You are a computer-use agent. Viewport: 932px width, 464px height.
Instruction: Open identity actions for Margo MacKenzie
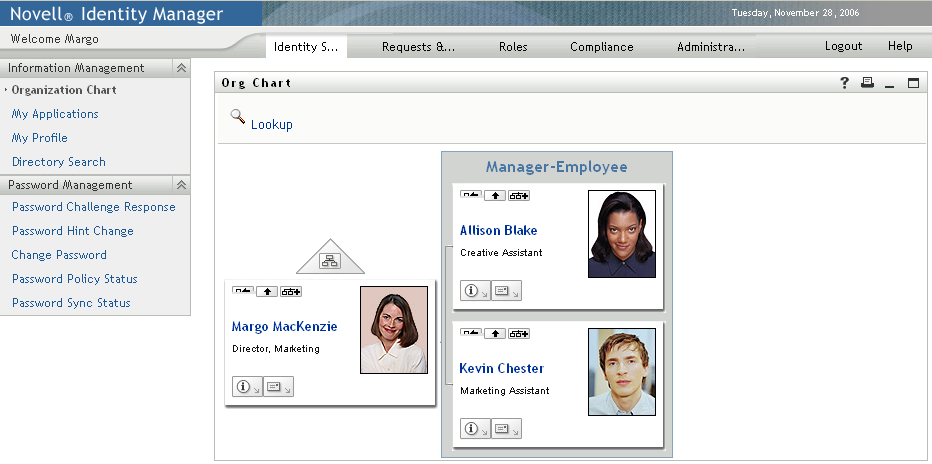pos(247,387)
